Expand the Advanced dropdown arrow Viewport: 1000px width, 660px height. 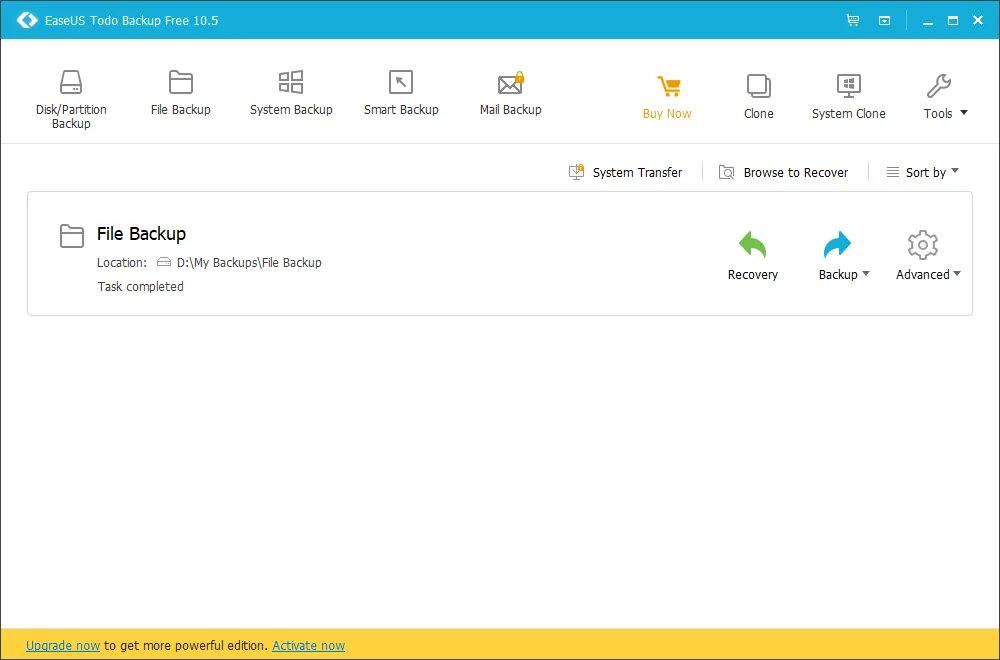956,274
